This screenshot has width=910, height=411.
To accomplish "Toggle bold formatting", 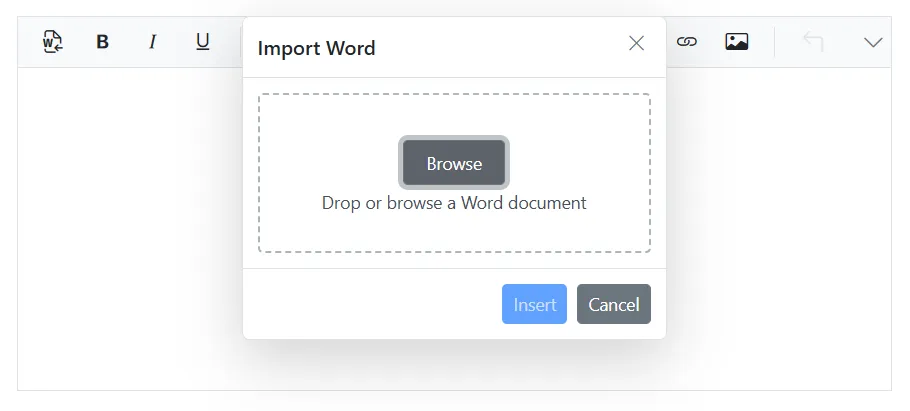I will click(103, 42).
